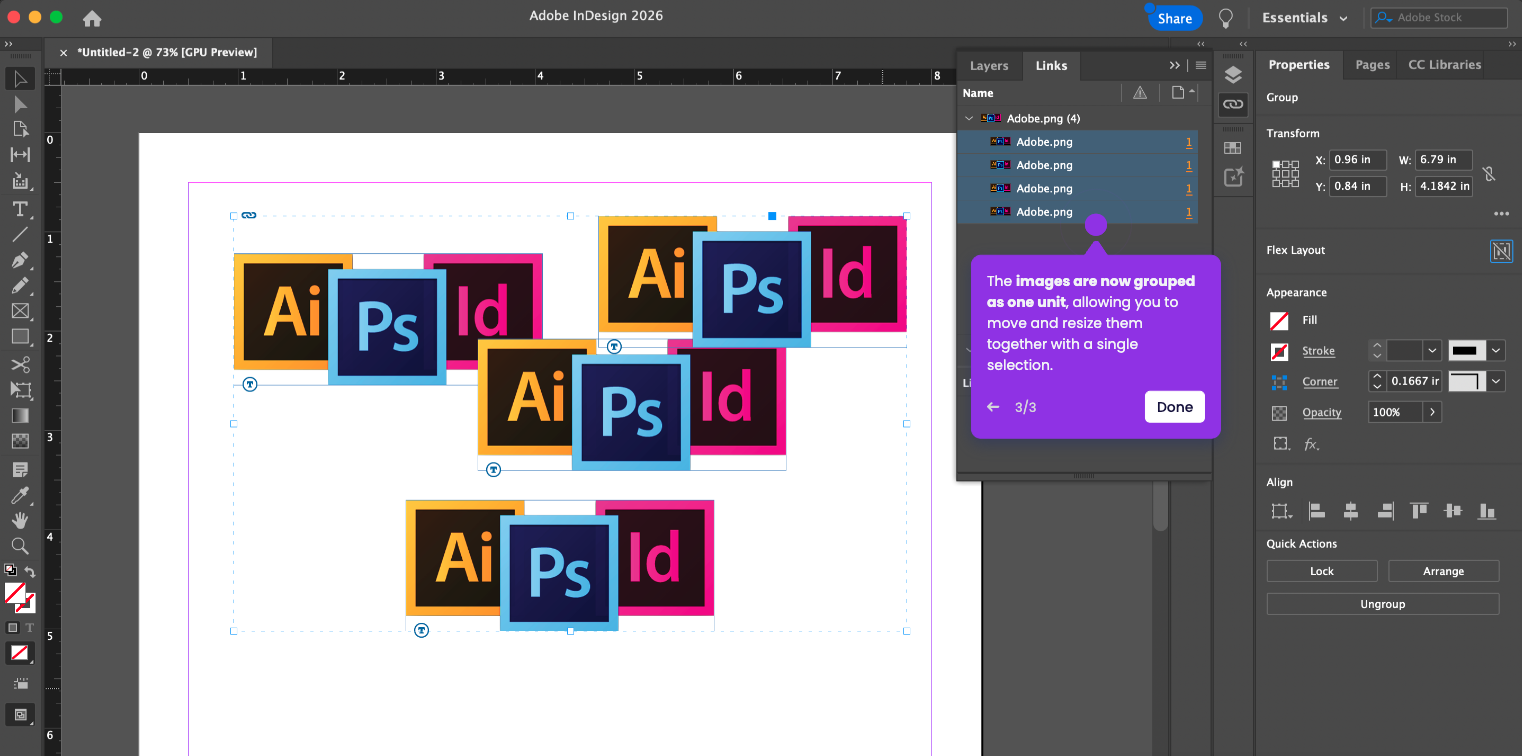
Task: Open the lightbulb Discover icon
Action: (1225, 18)
